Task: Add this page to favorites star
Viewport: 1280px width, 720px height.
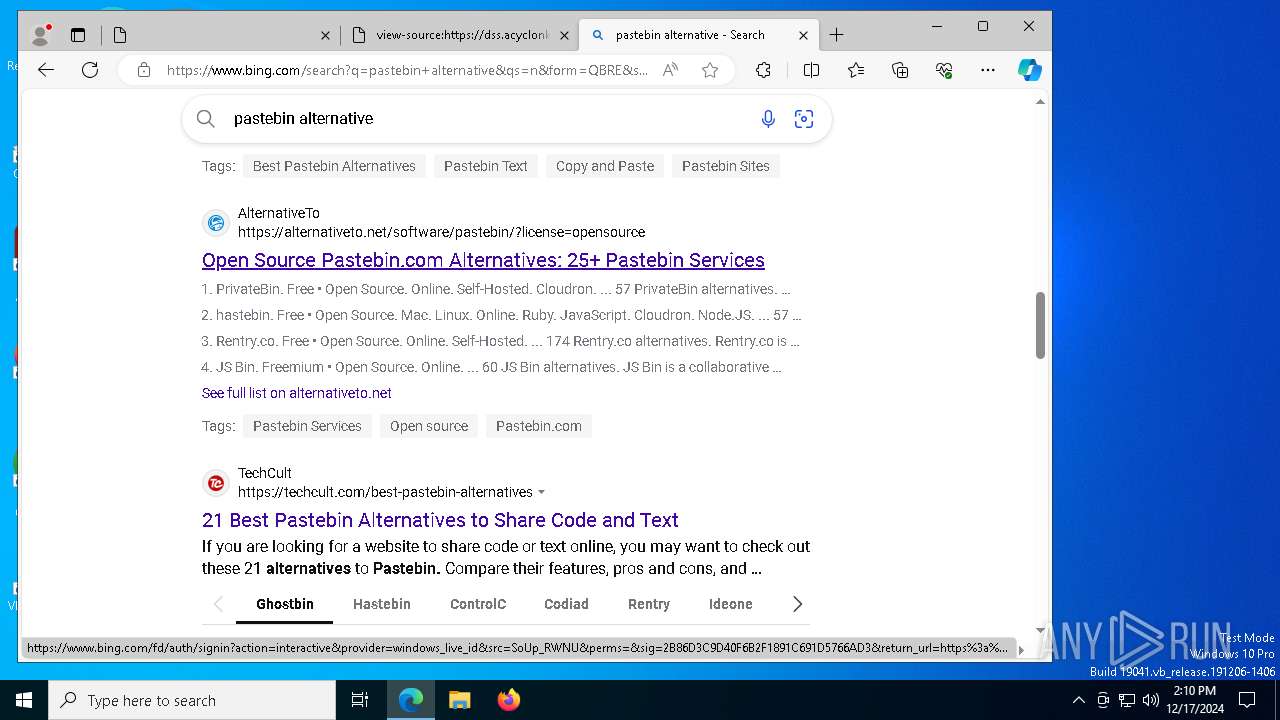Action: click(x=710, y=70)
